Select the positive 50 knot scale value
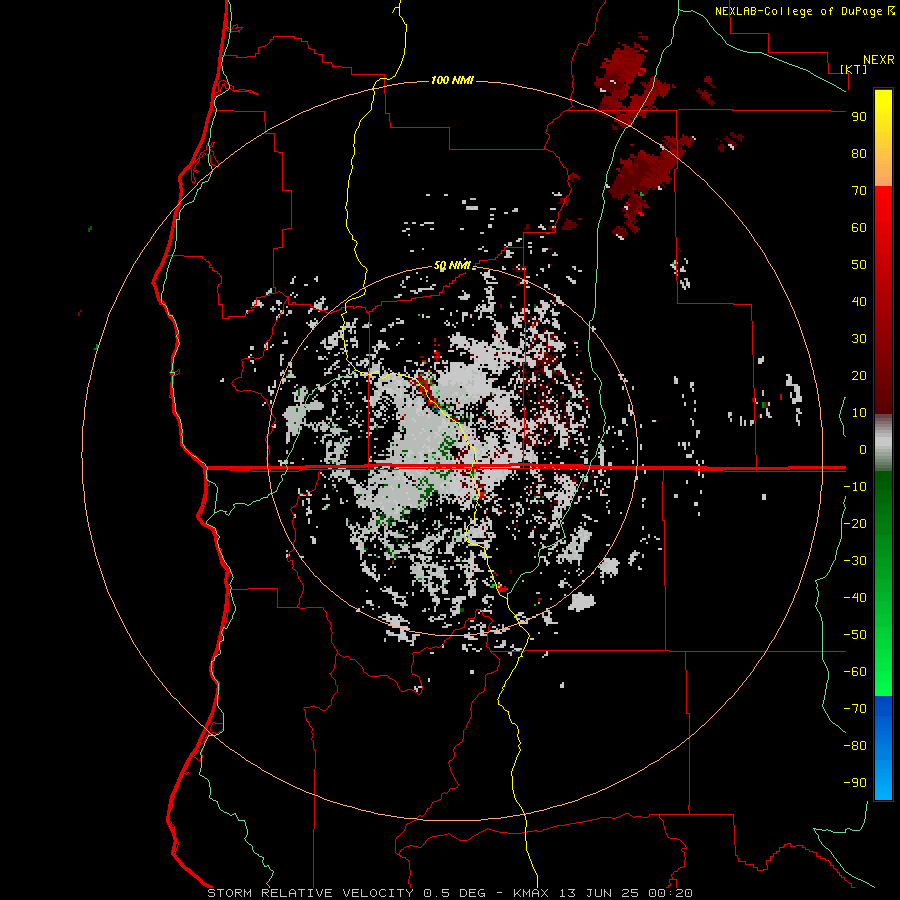Screen dimensions: 900x900 [859, 265]
